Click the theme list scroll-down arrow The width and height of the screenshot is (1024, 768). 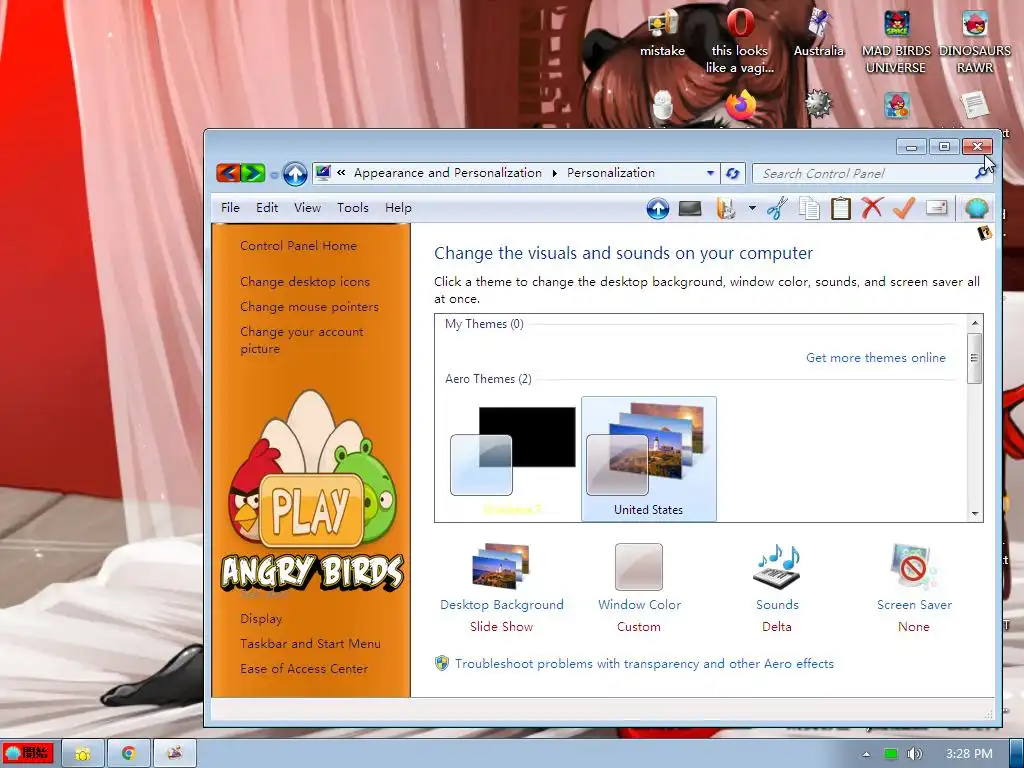click(x=975, y=514)
